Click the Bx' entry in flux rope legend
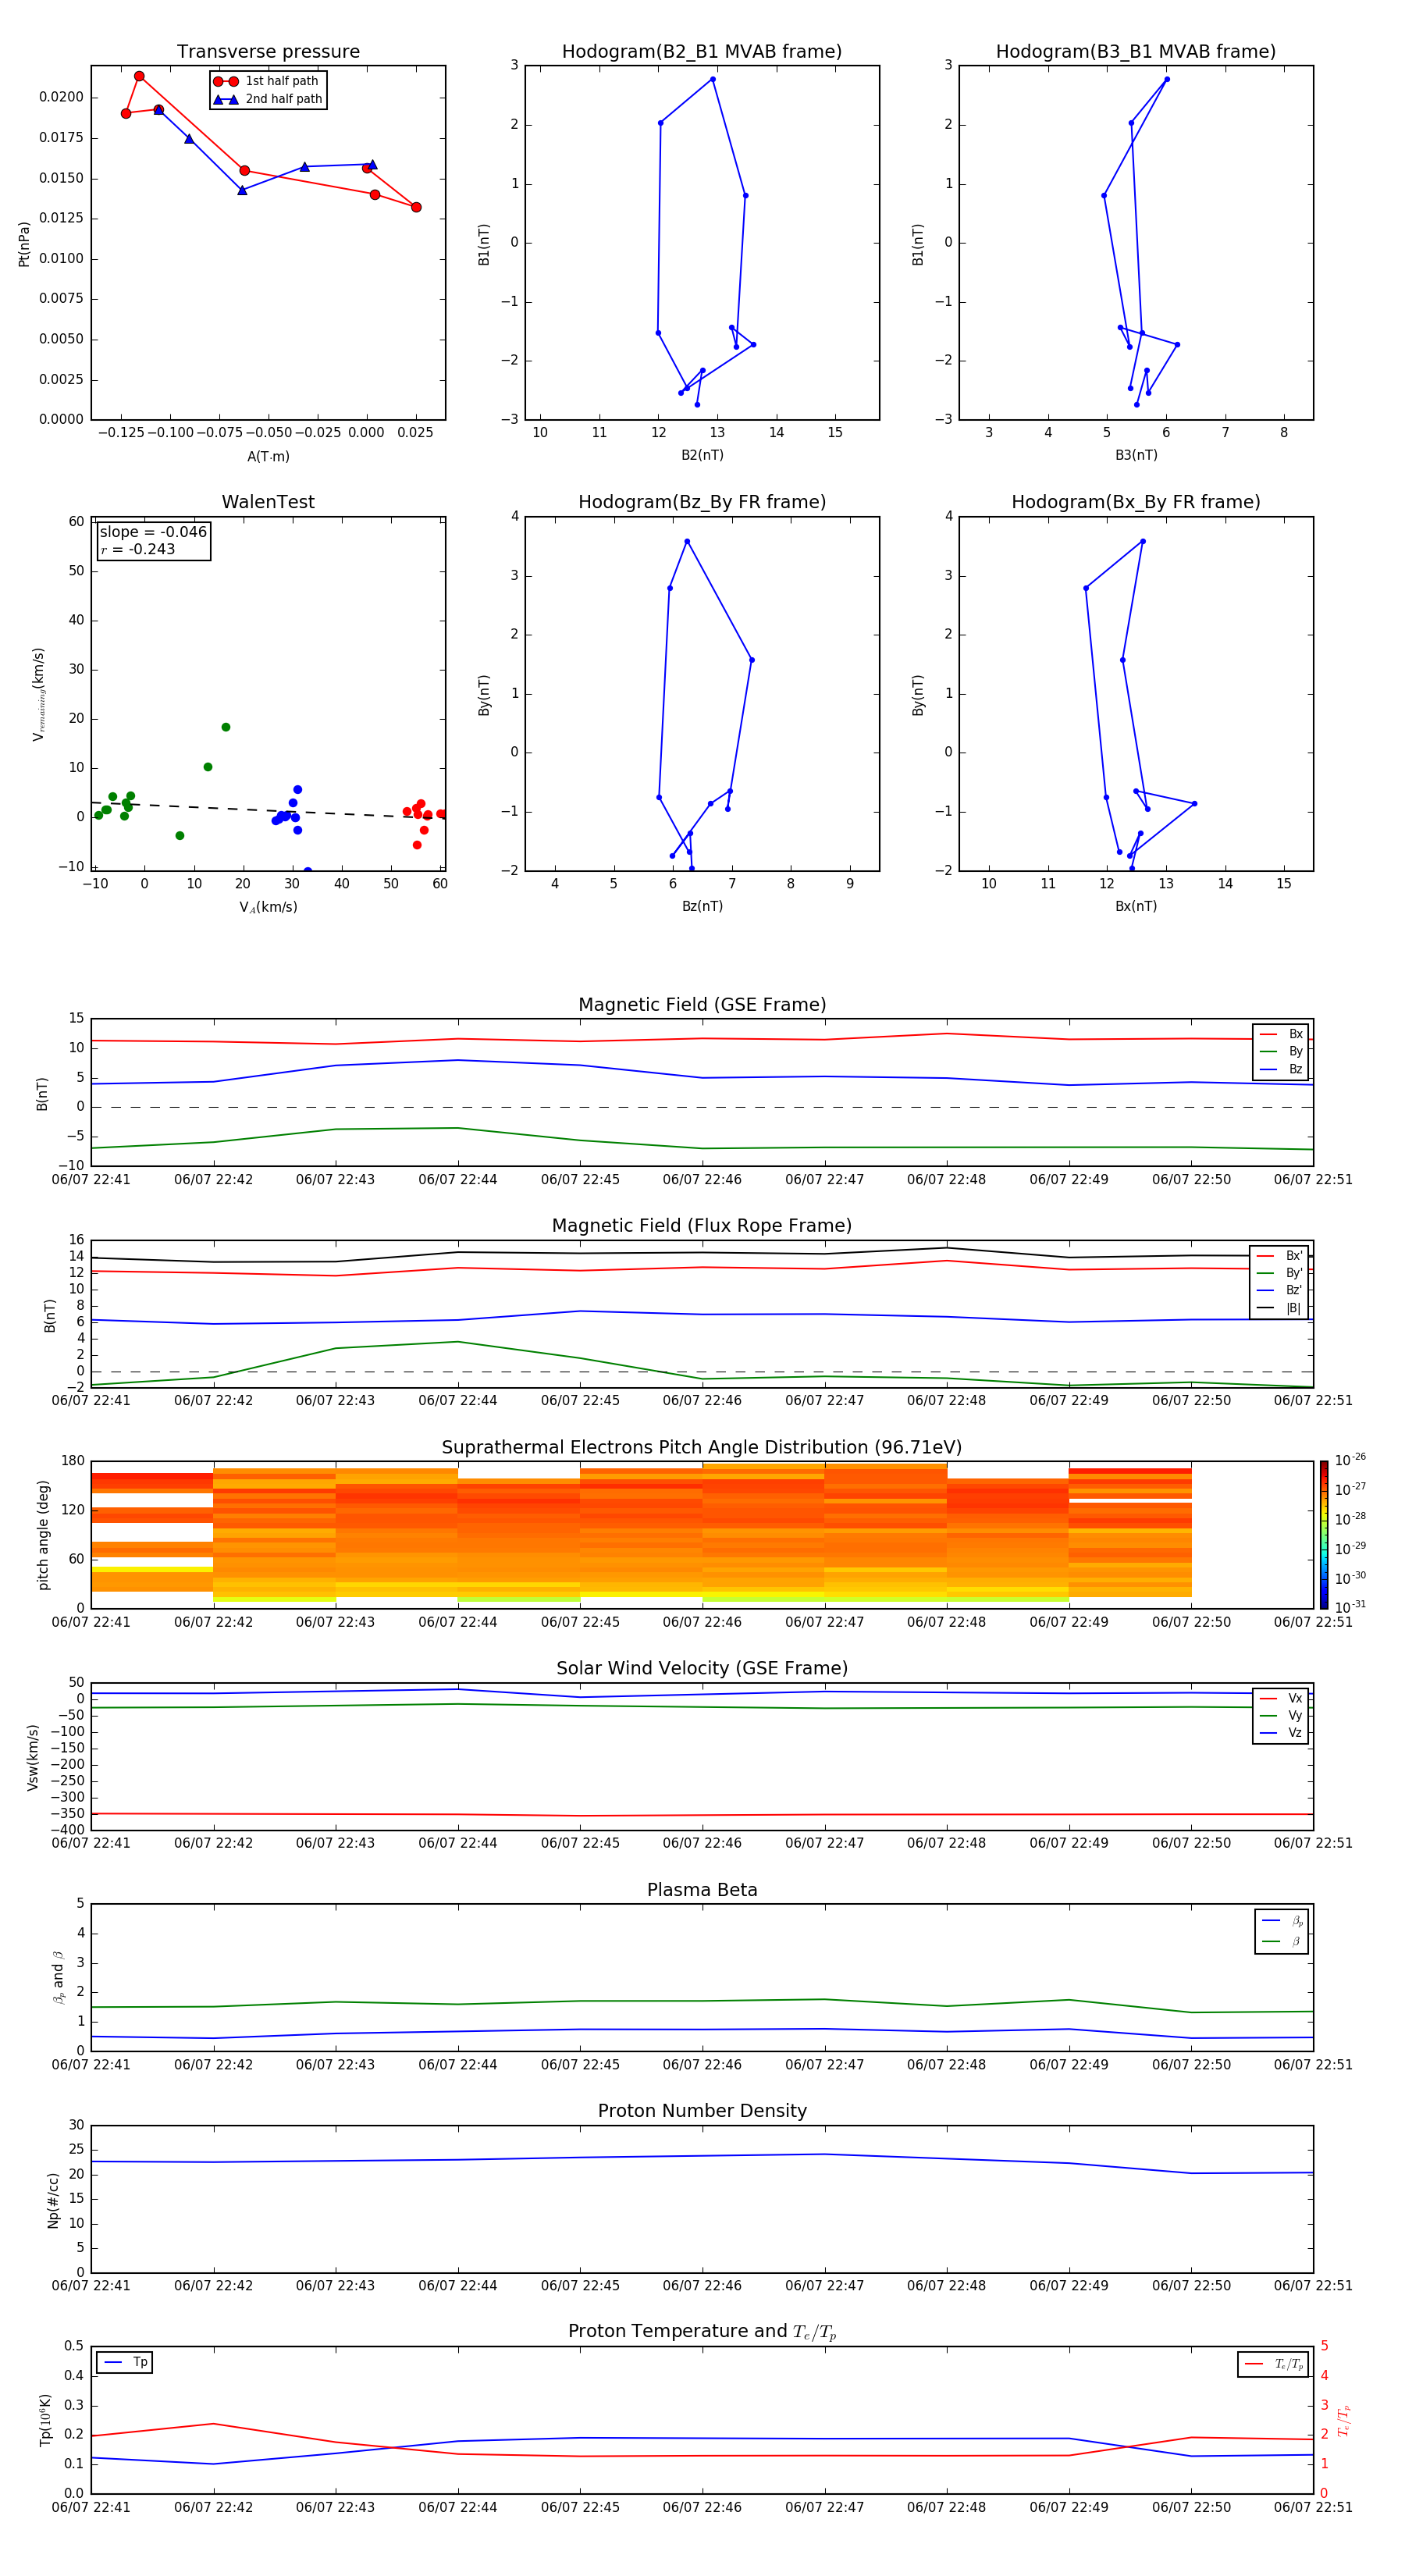 (x=1280, y=1256)
